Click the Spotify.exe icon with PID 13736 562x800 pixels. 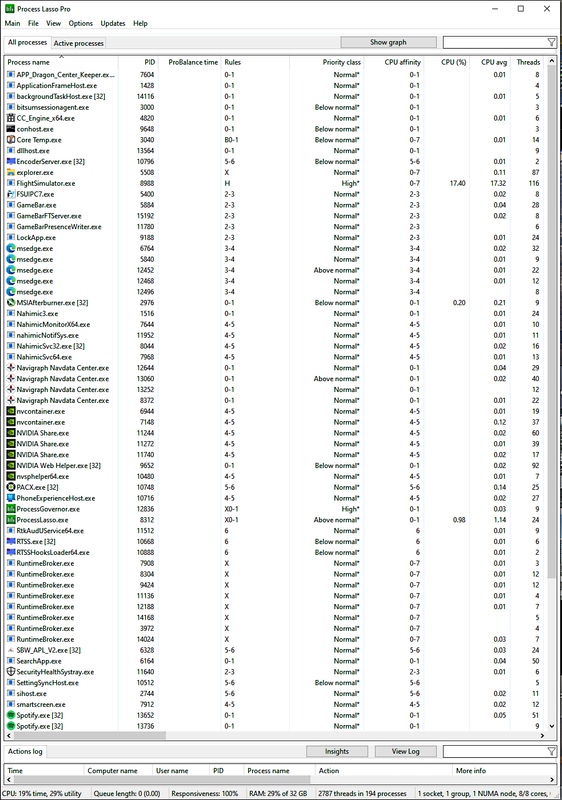[11, 726]
